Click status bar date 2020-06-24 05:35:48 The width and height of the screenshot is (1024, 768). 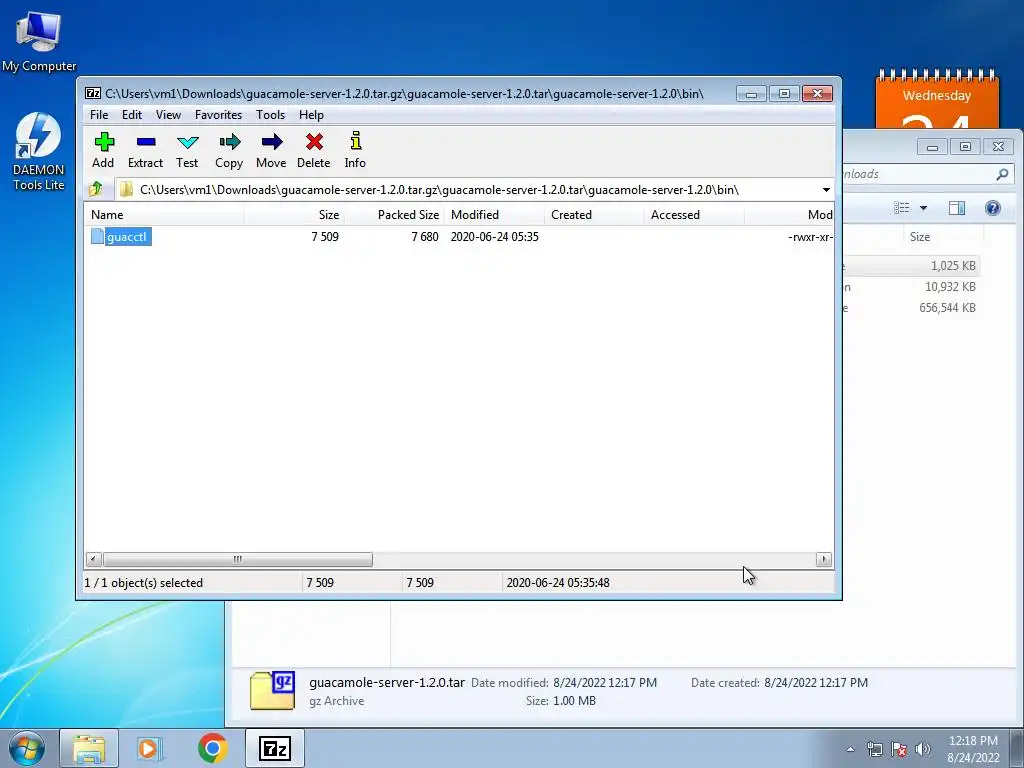tap(558, 583)
